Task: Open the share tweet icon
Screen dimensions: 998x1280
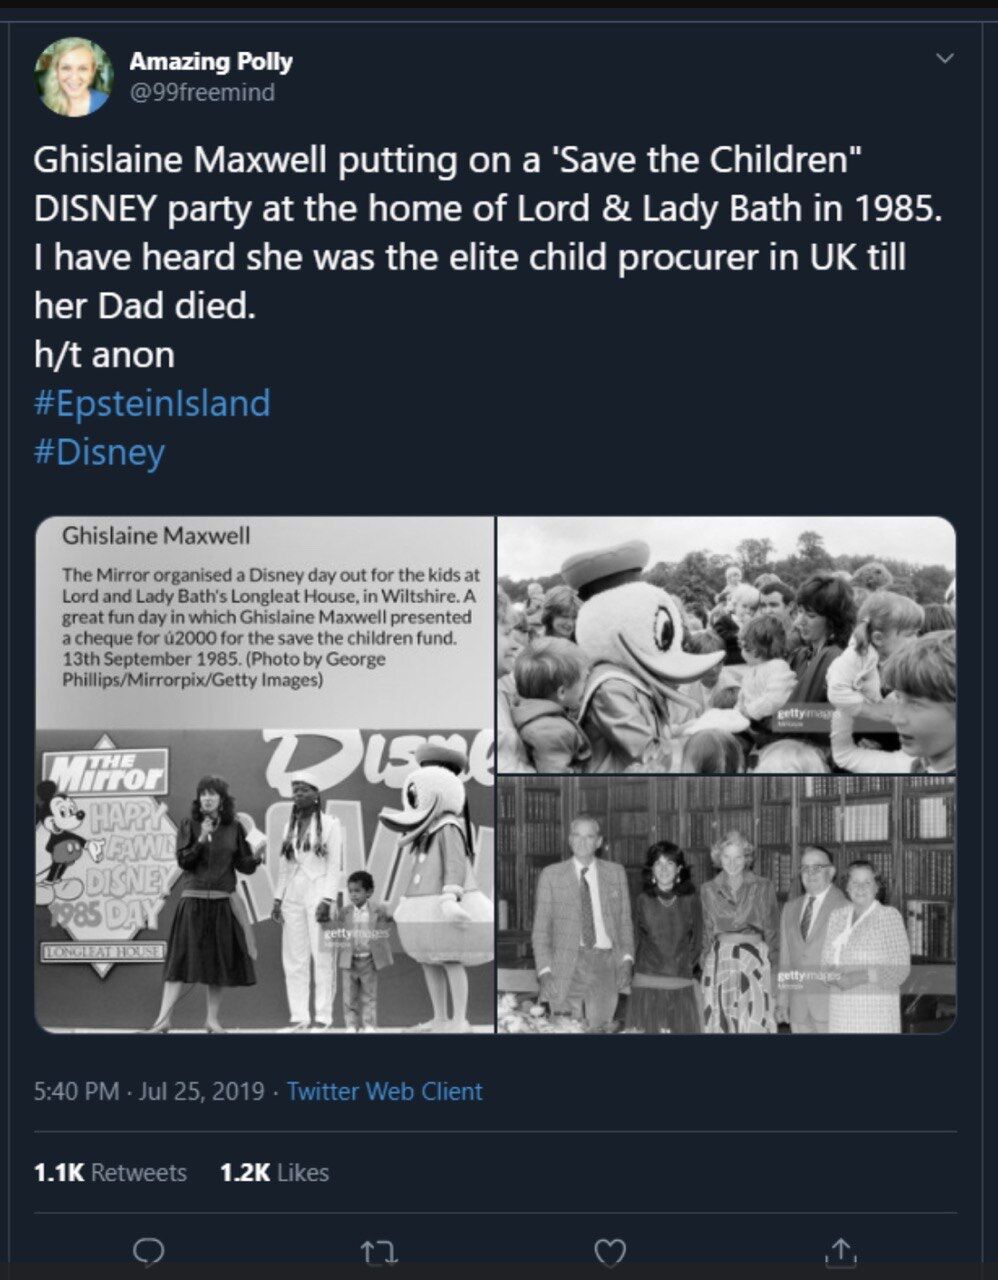Action: click(x=840, y=1251)
